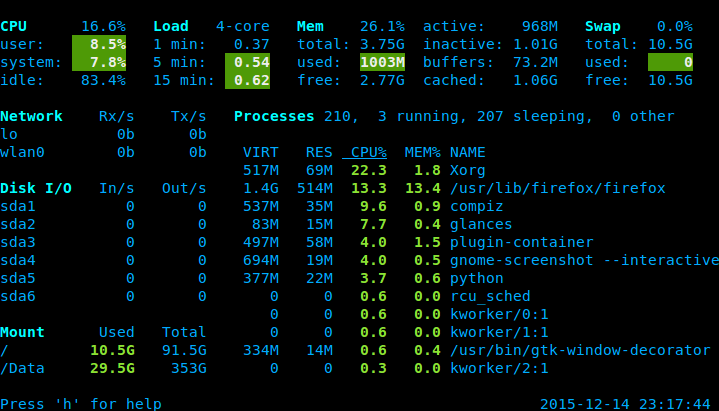Click the highlighted system CPU value 7.8%

[x=99, y=62]
